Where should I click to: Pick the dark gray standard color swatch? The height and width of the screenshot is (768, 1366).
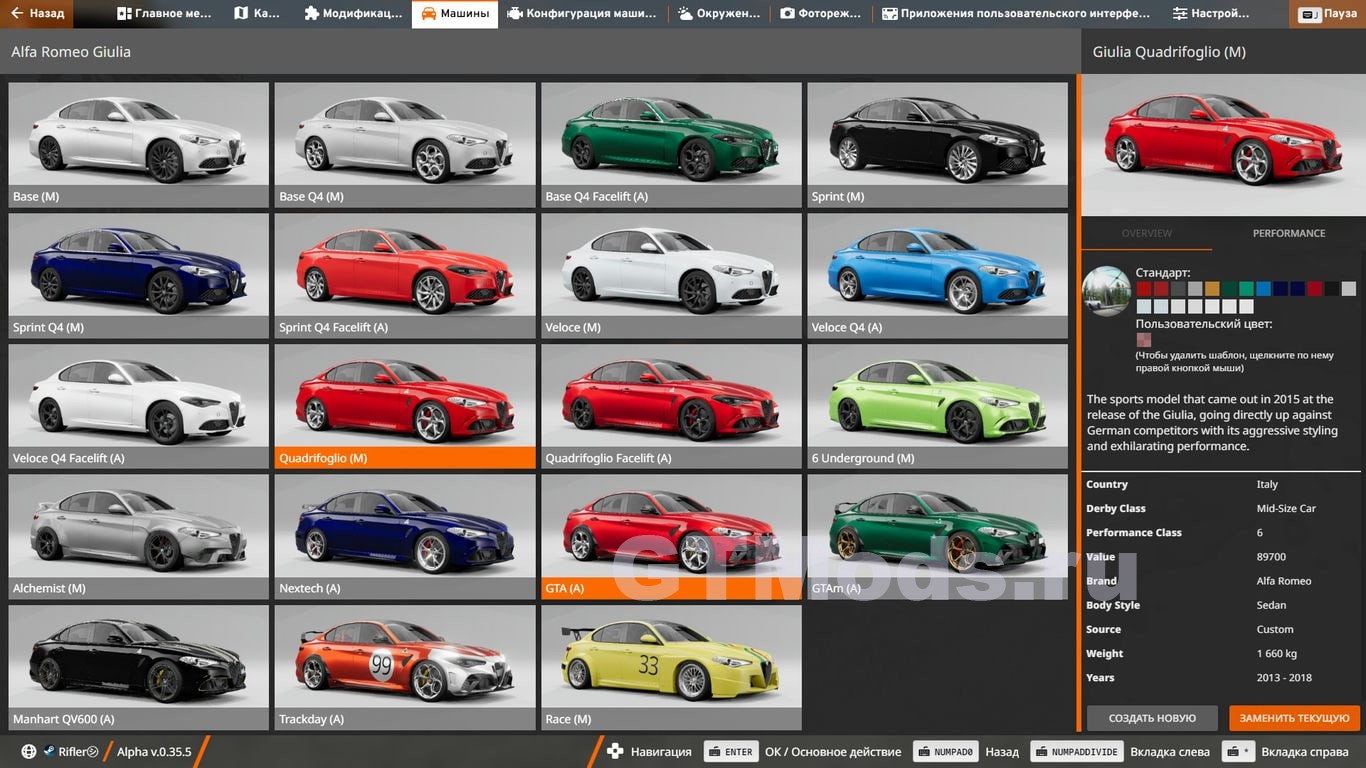coord(1178,289)
